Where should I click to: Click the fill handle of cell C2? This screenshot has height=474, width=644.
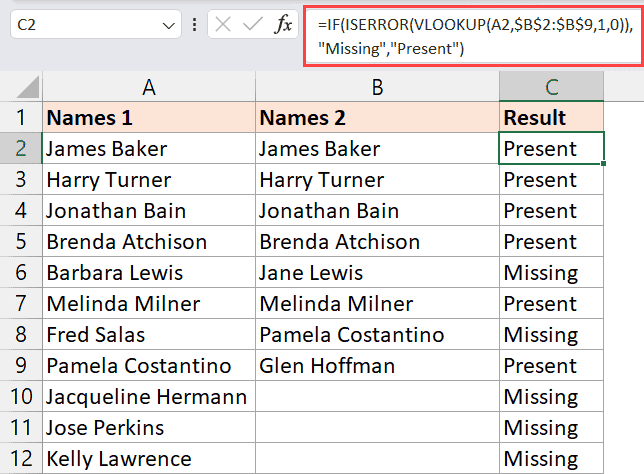[x=603, y=164]
